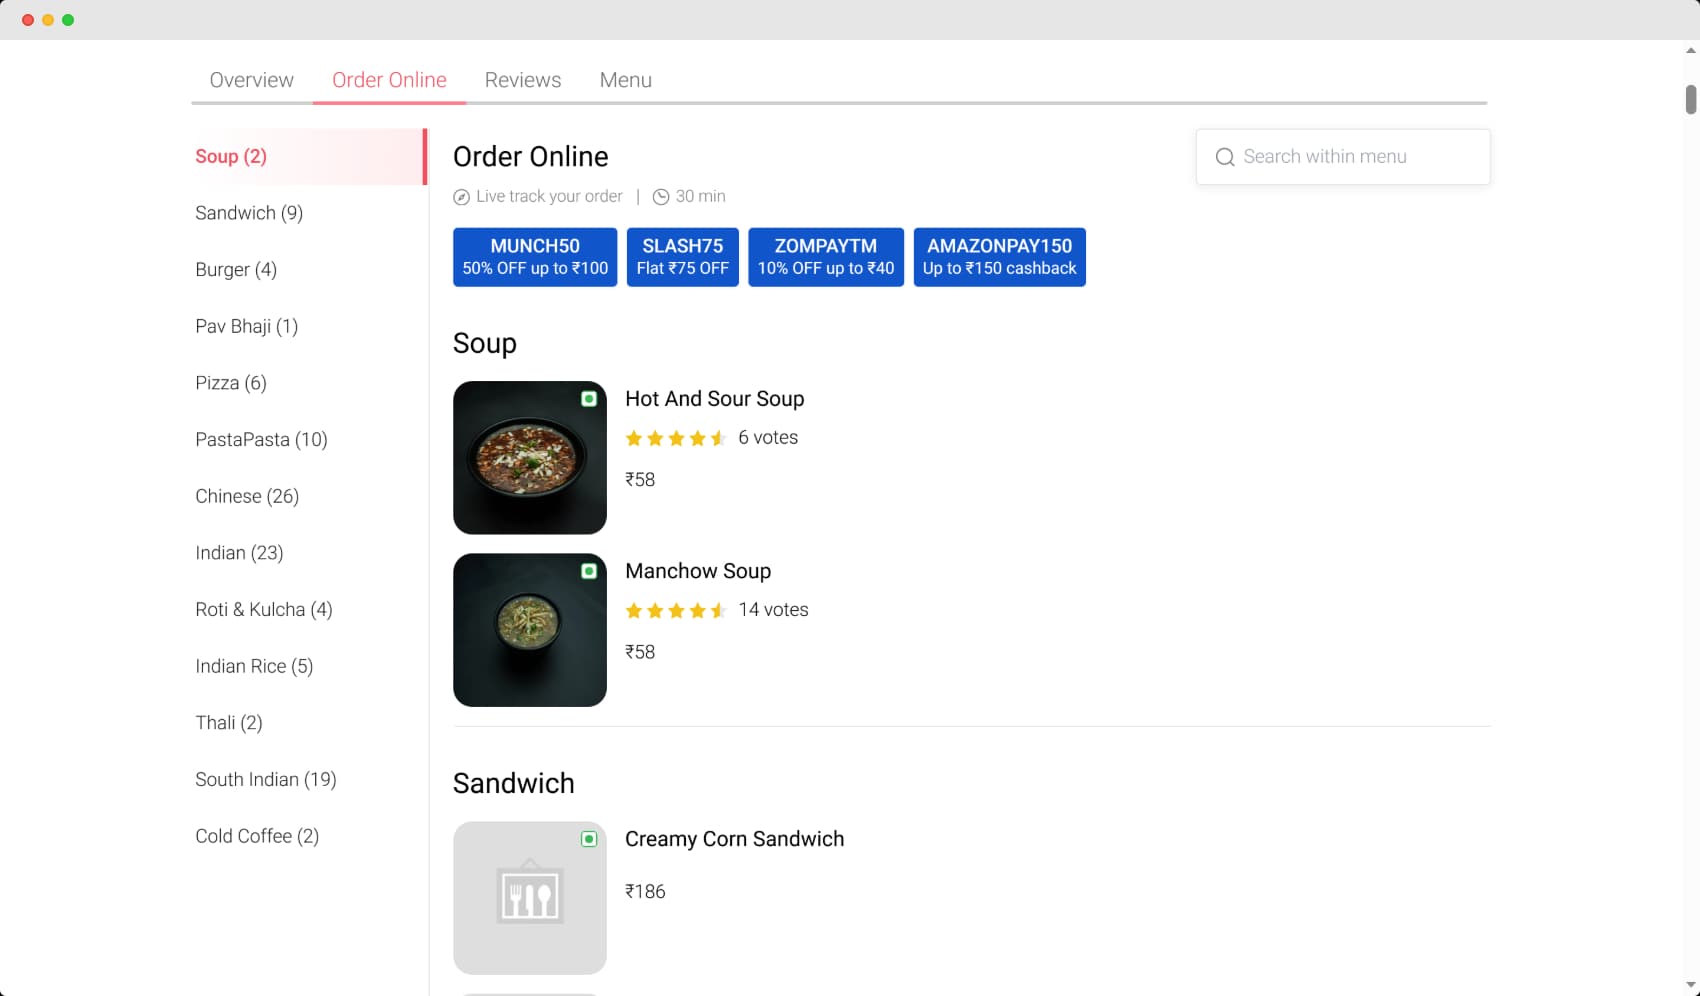Jump to Sandwich (9) category
The image size is (1700, 996).
click(249, 213)
